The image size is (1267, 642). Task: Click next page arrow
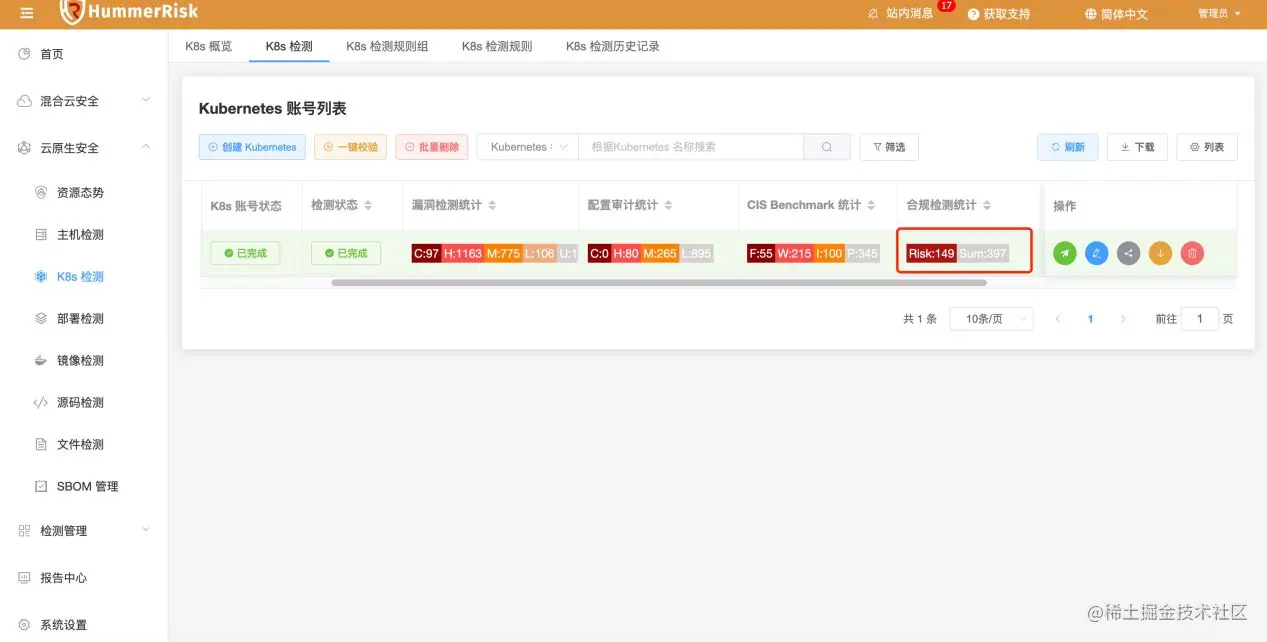pyautogui.click(x=1123, y=319)
